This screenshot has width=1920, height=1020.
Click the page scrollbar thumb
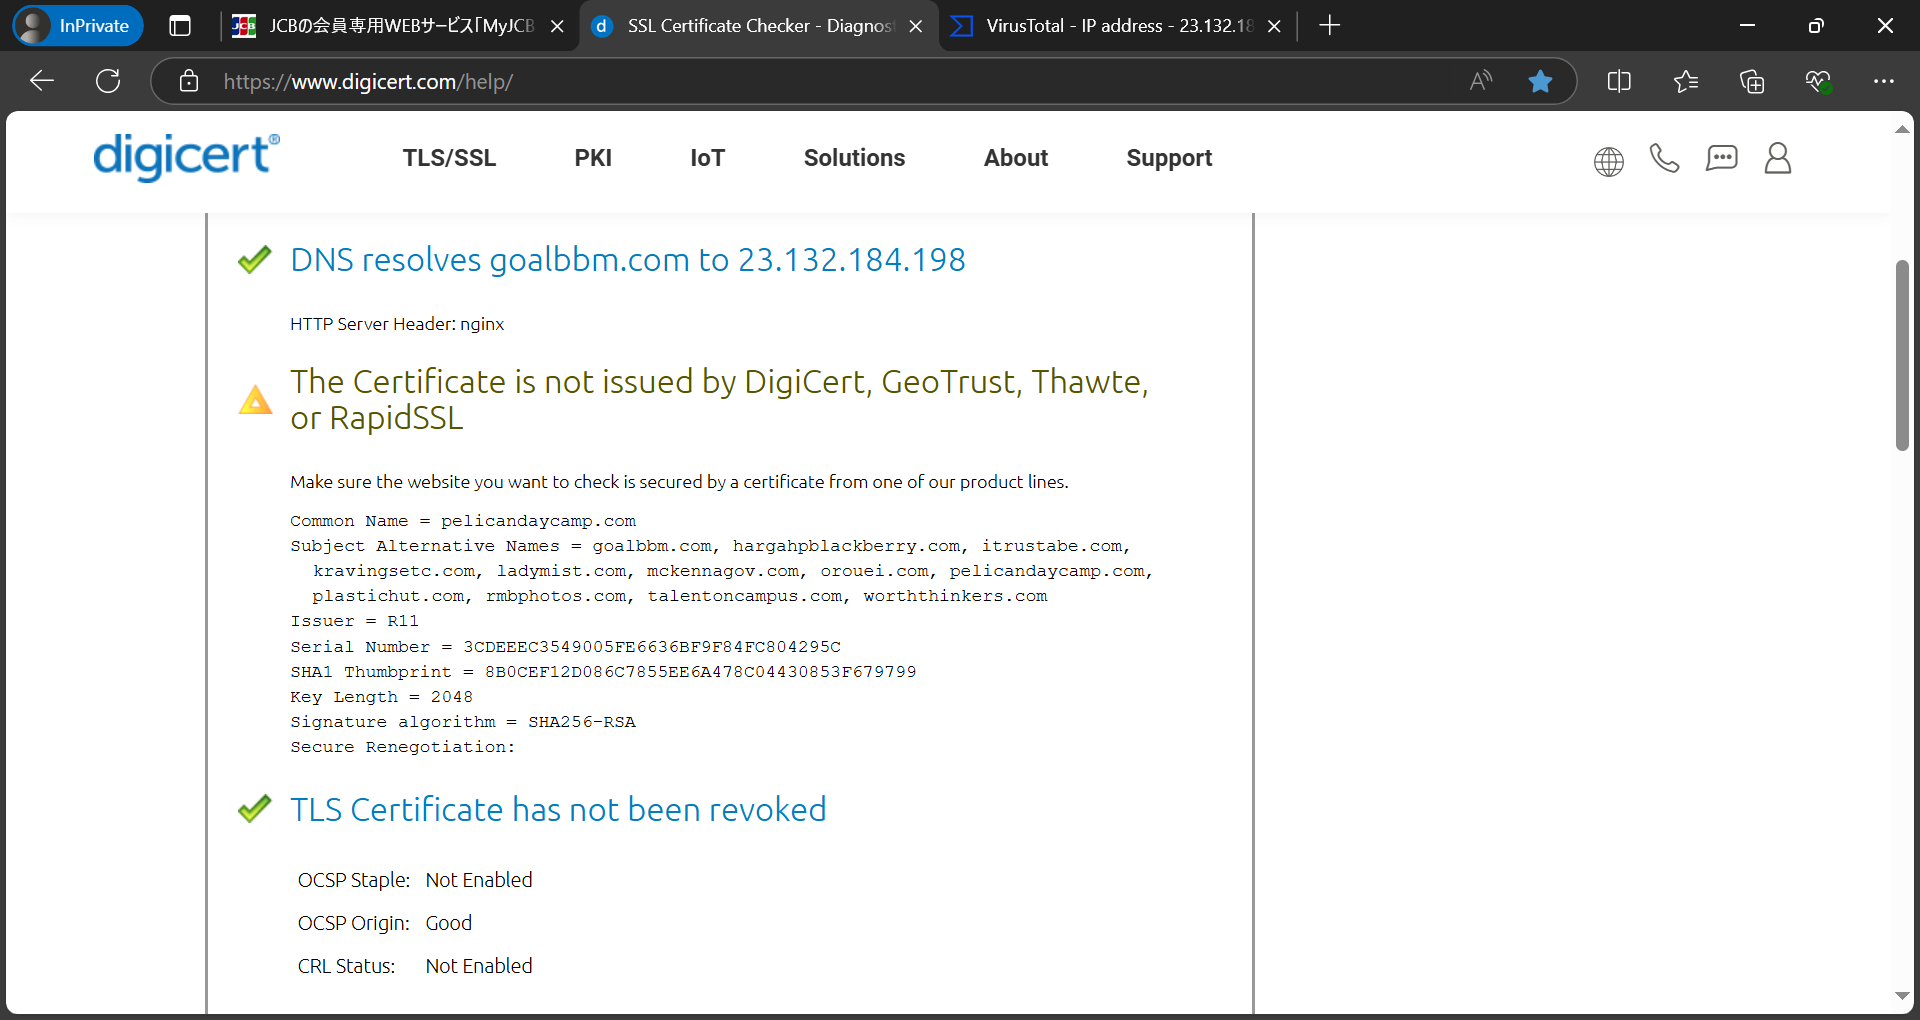1902,355
